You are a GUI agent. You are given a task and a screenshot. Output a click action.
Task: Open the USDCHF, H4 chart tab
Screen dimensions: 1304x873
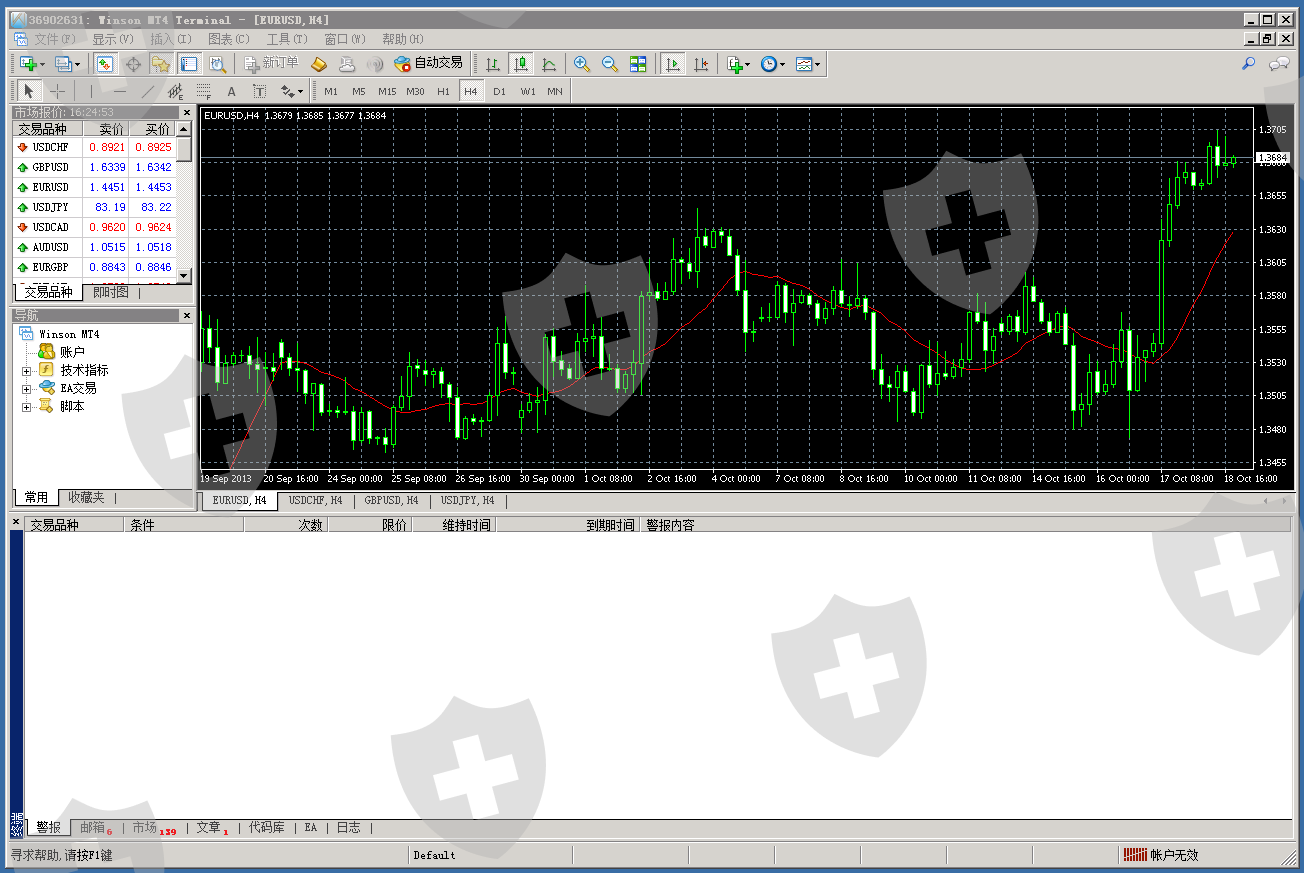pyautogui.click(x=315, y=500)
